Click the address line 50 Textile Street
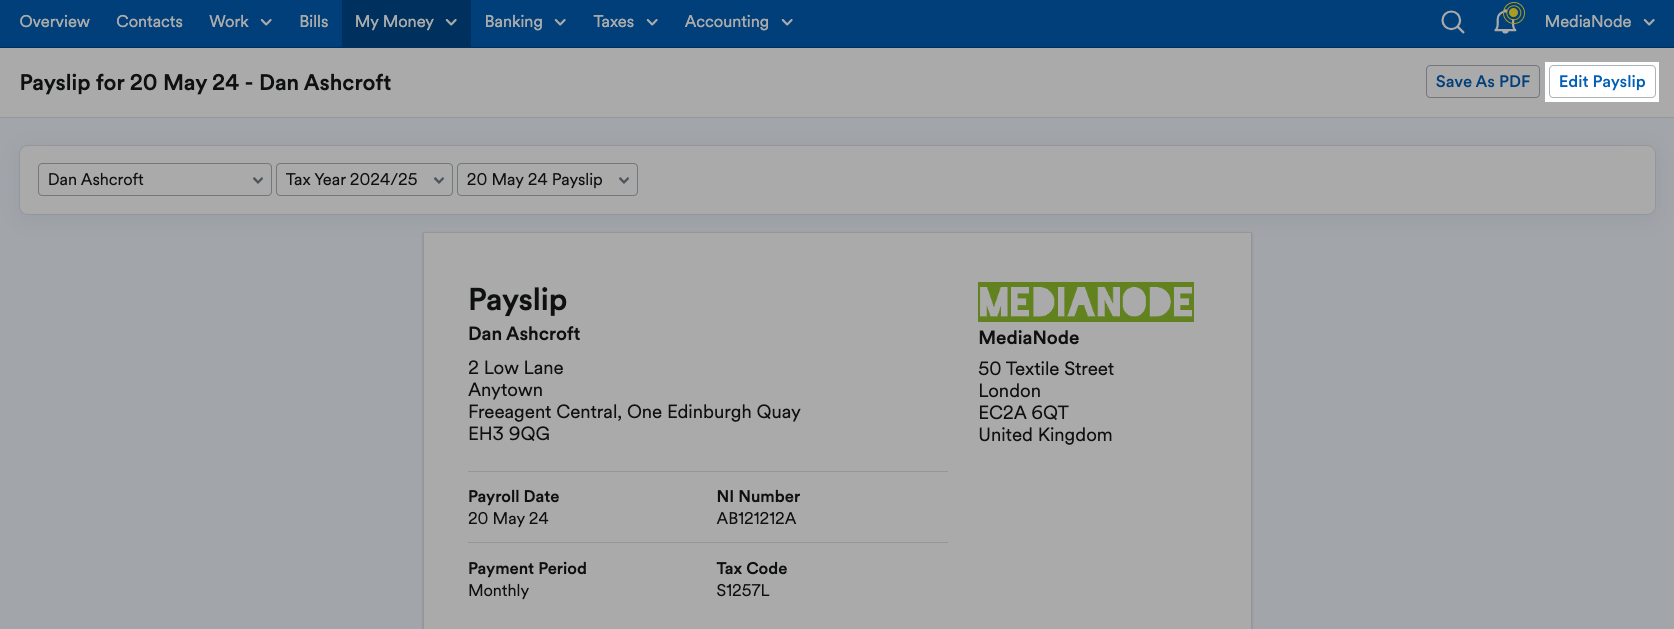1674x629 pixels. tap(1046, 369)
